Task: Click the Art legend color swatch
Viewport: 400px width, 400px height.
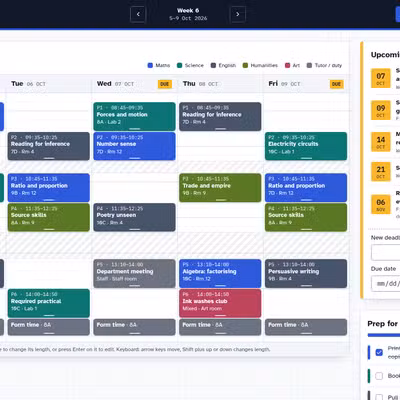Action: (x=287, y=65)
